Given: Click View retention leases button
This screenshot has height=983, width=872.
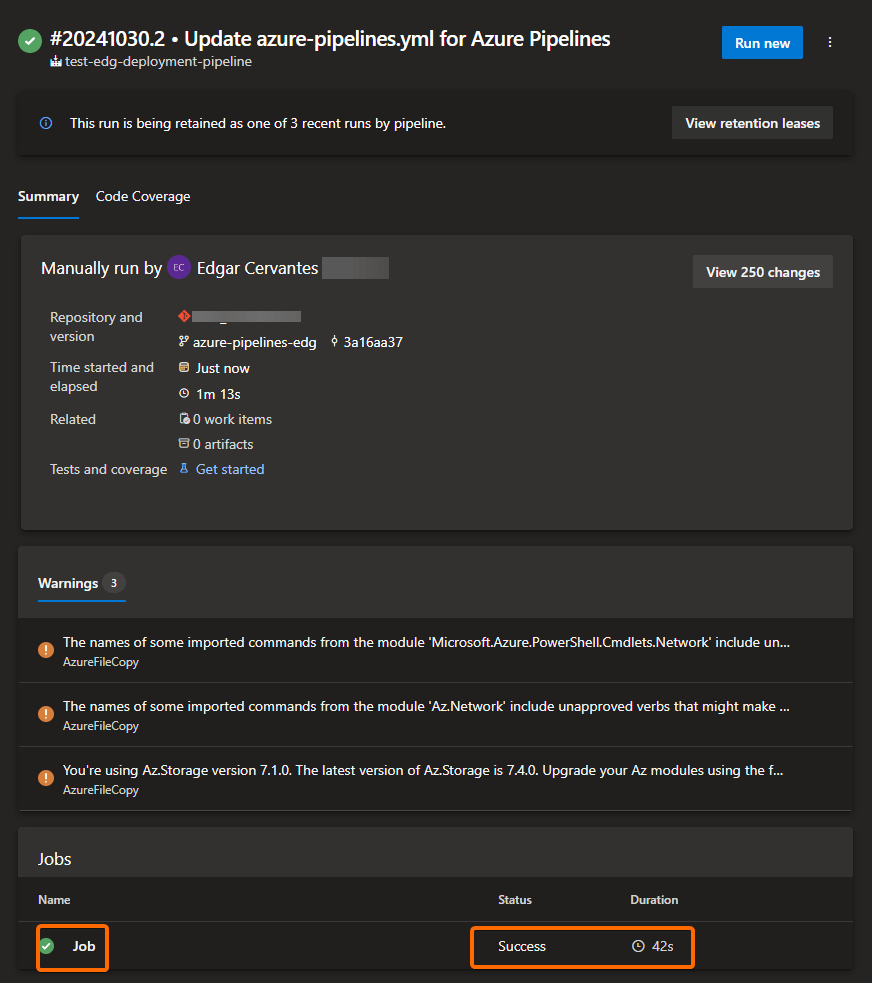Looking at the screenshot, I should pos(752,124).
